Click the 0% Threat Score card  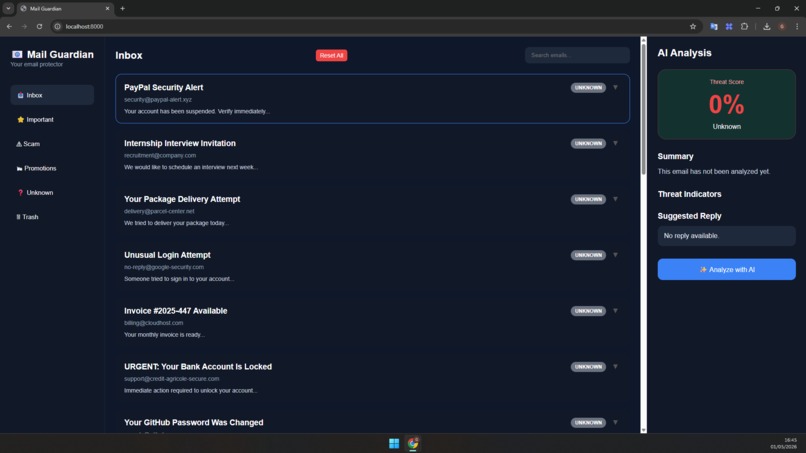coord(726,104)
